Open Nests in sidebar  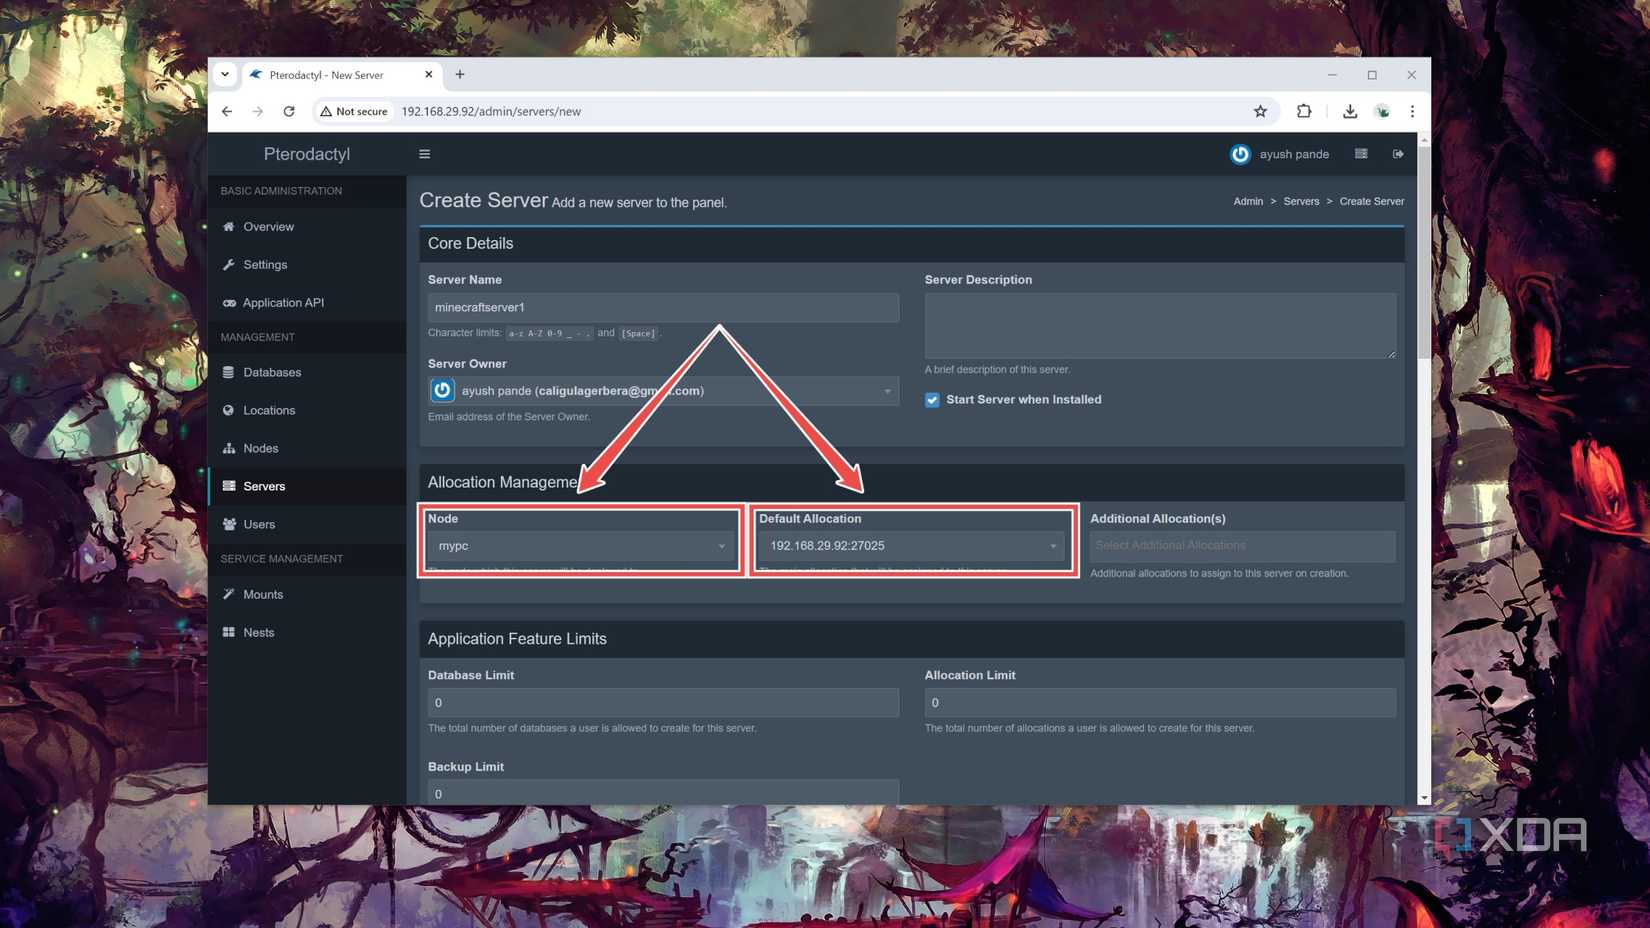pos(306,632)
